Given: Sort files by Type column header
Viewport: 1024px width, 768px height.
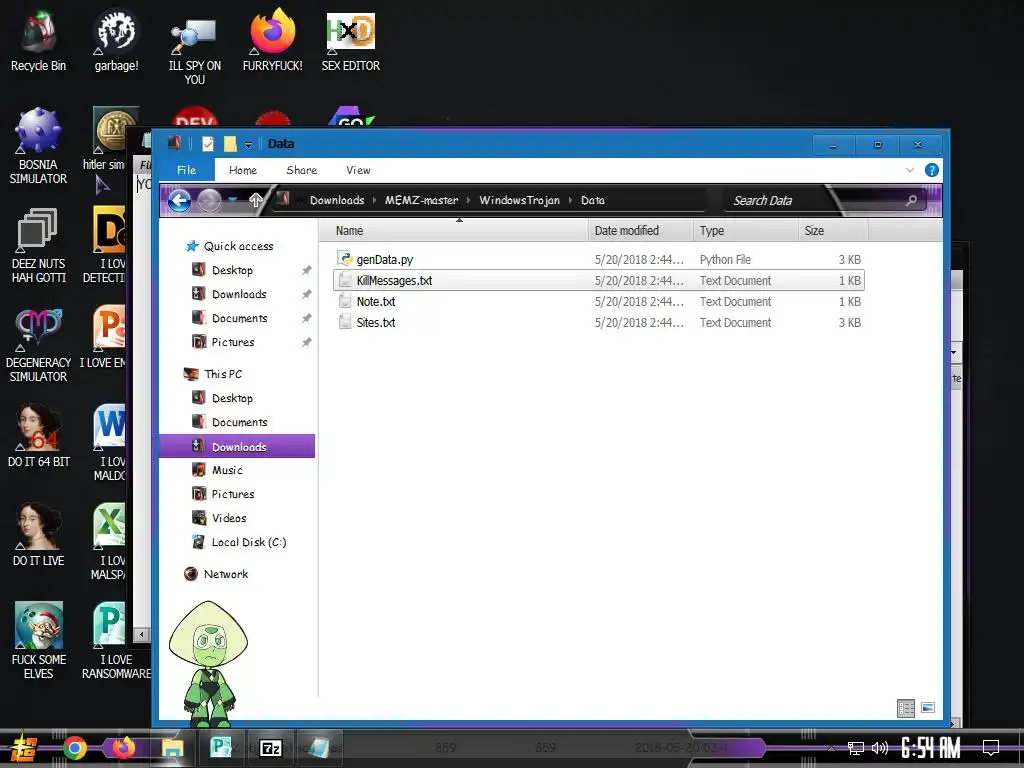Looking at the screenshot, I should pos(746,231).
